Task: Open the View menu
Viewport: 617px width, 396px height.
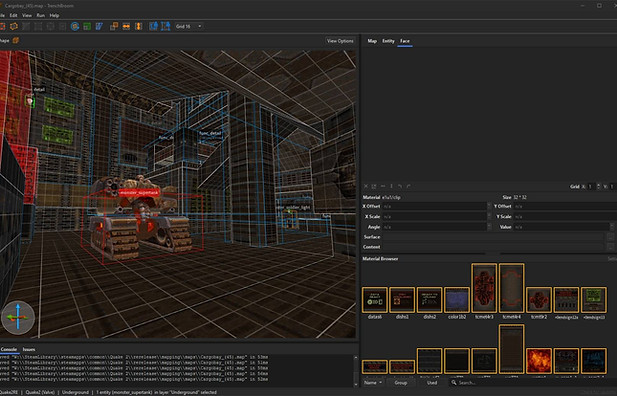Action: click(27, 15)
